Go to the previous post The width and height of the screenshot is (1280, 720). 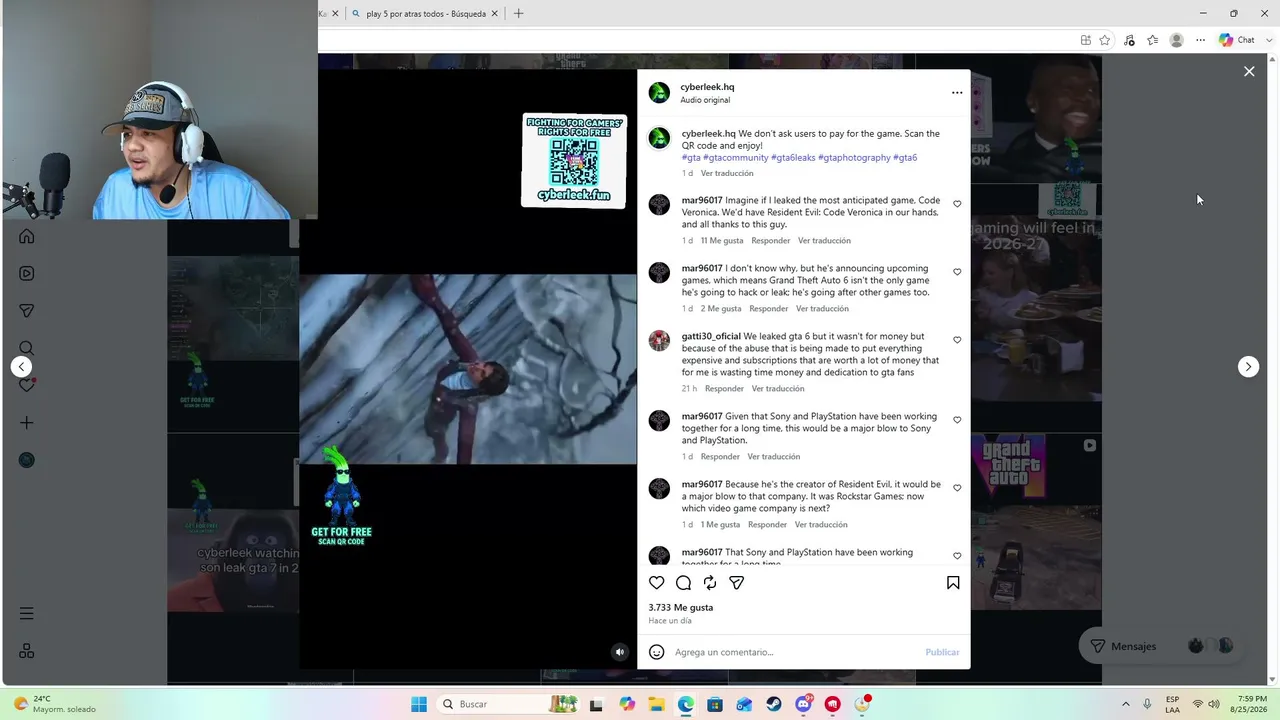[x=22, y=367]
